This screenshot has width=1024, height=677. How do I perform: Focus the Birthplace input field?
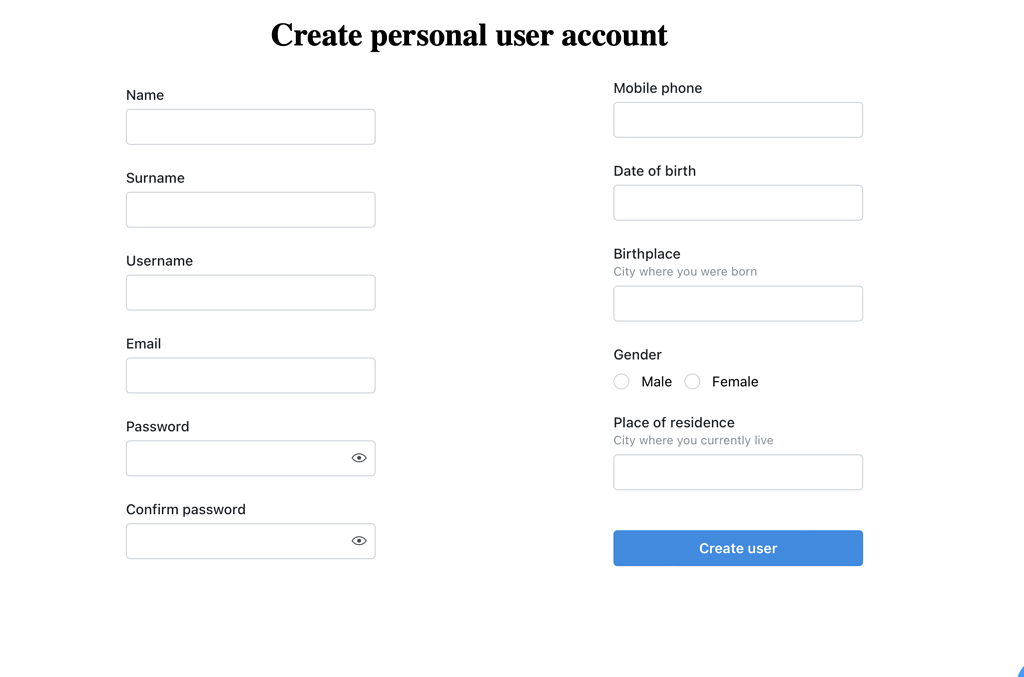[737, 303]
